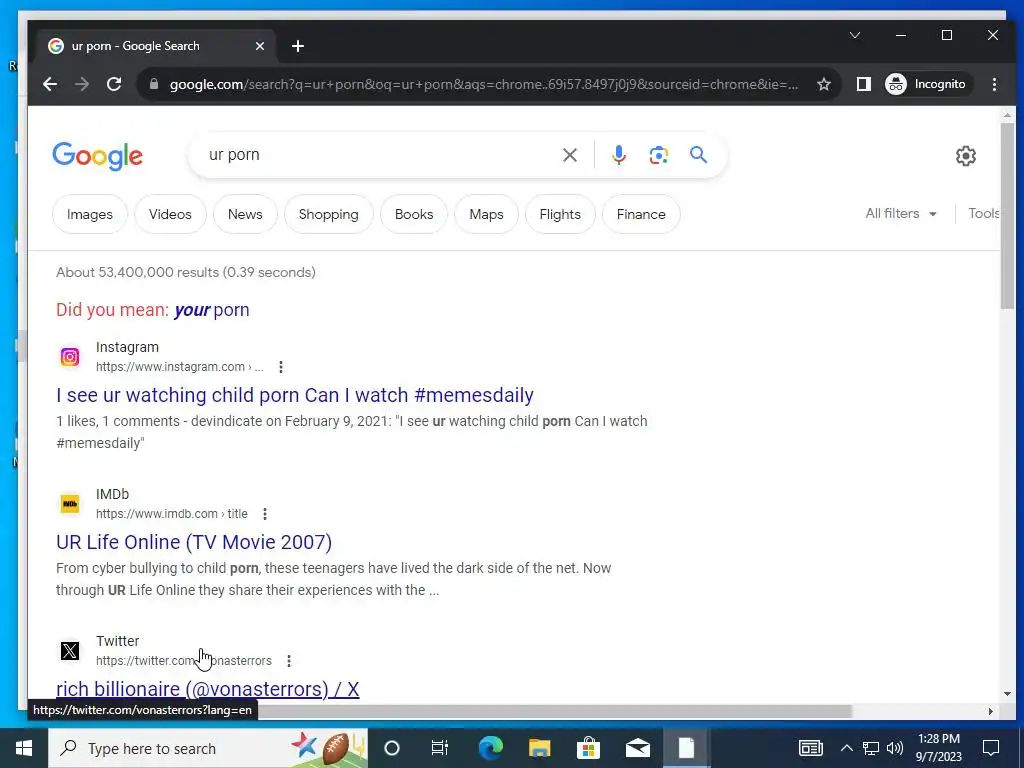Switch to the Books filter
Screen dimensions: 1024x768
(414, 214)
